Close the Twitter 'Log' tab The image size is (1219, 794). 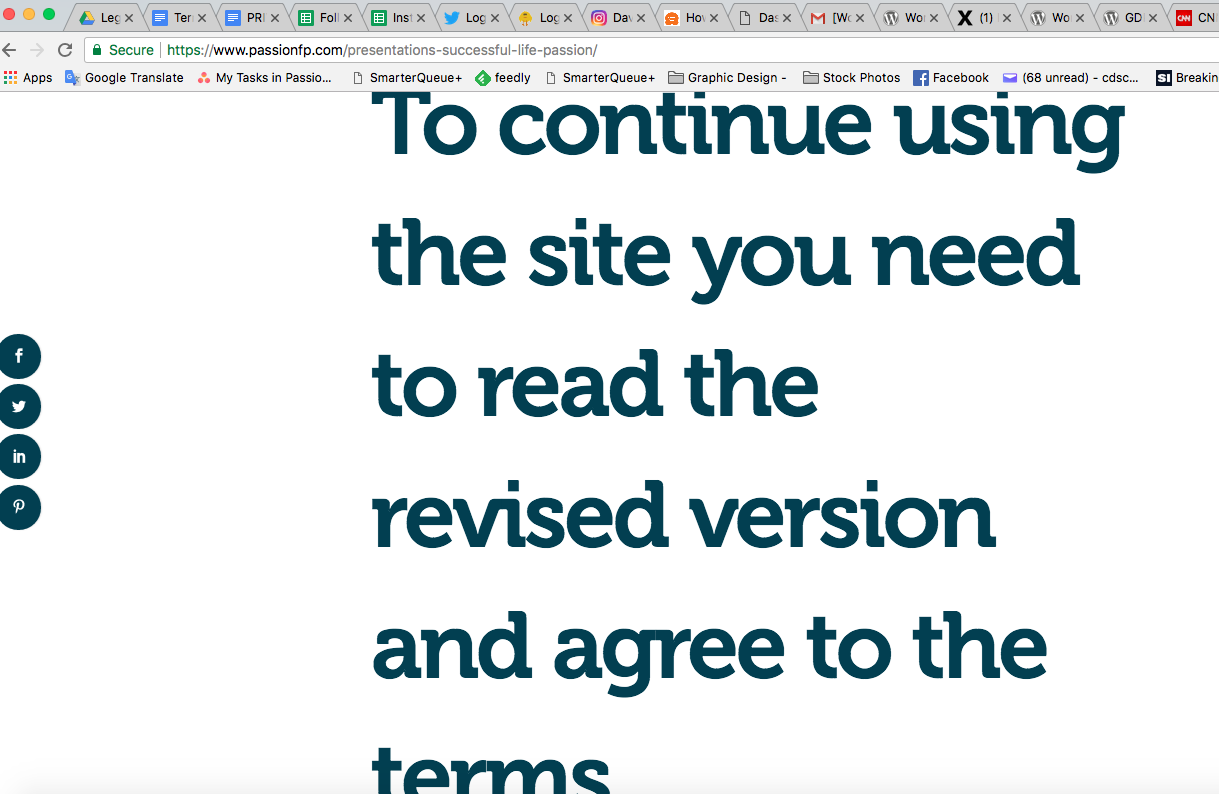click(495, 18)
